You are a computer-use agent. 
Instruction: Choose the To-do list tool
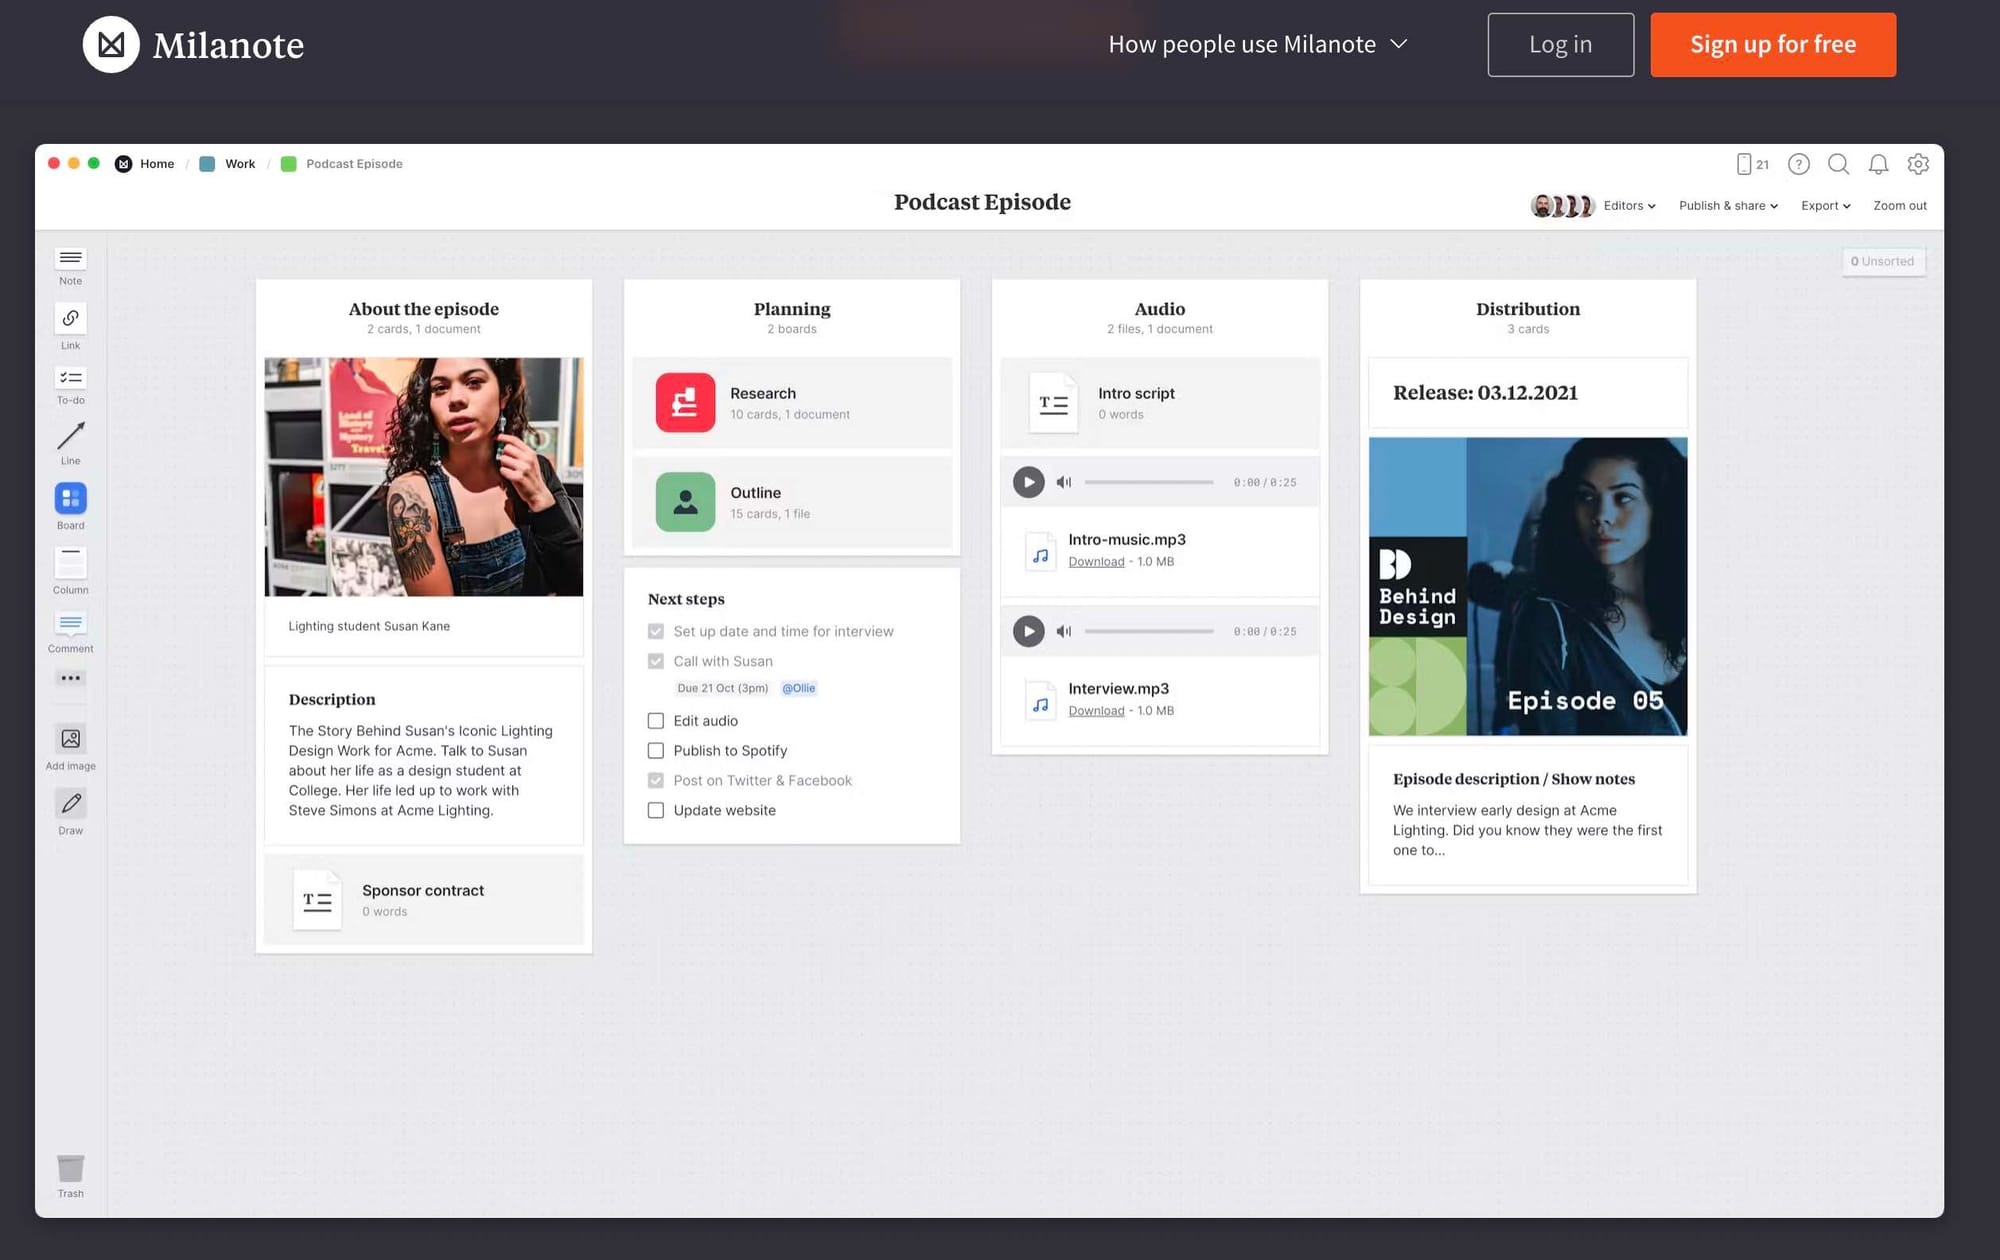(70, 378)
